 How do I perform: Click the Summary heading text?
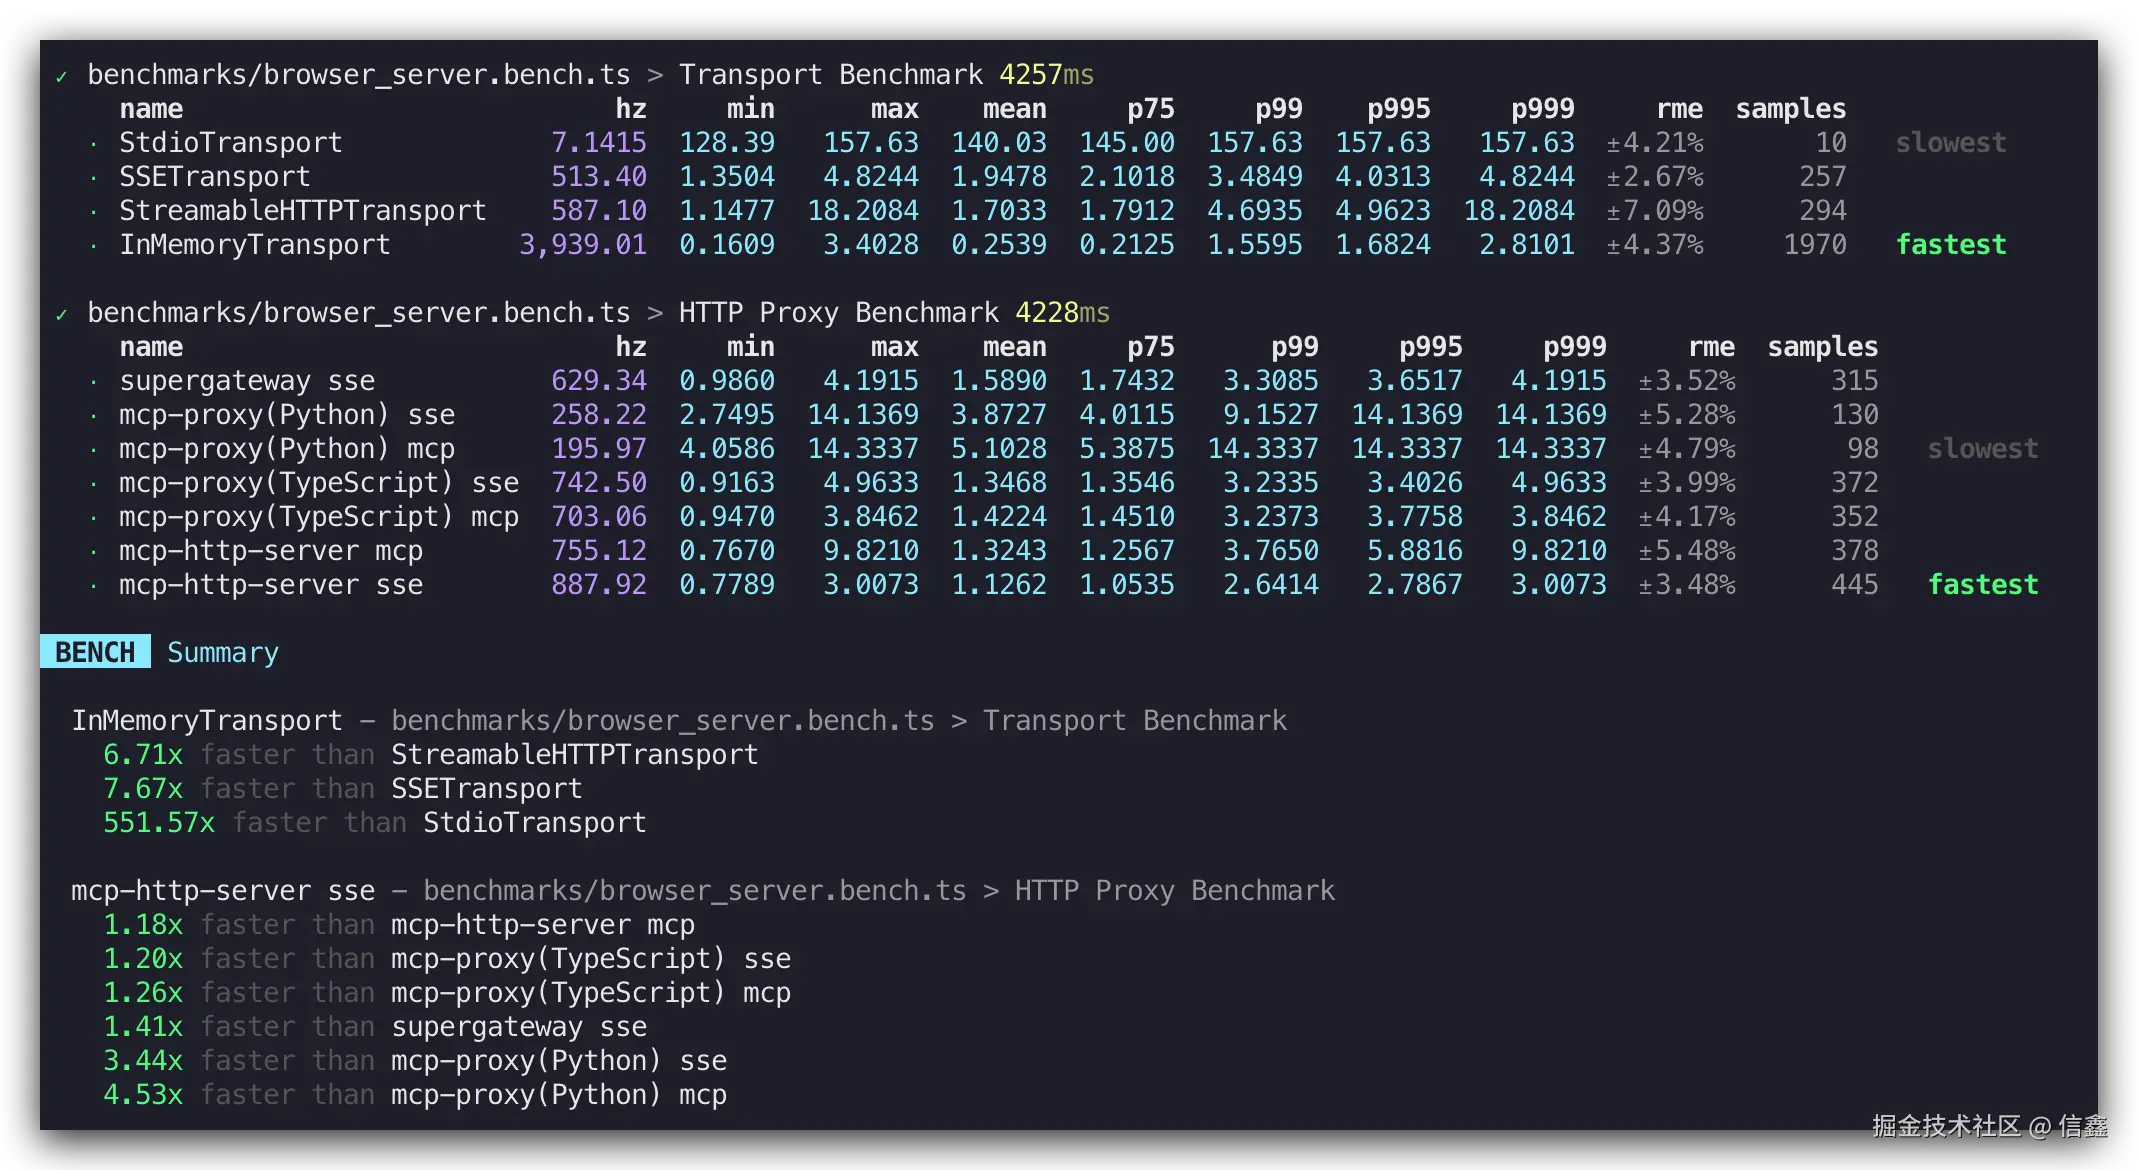tap(222, 652)
